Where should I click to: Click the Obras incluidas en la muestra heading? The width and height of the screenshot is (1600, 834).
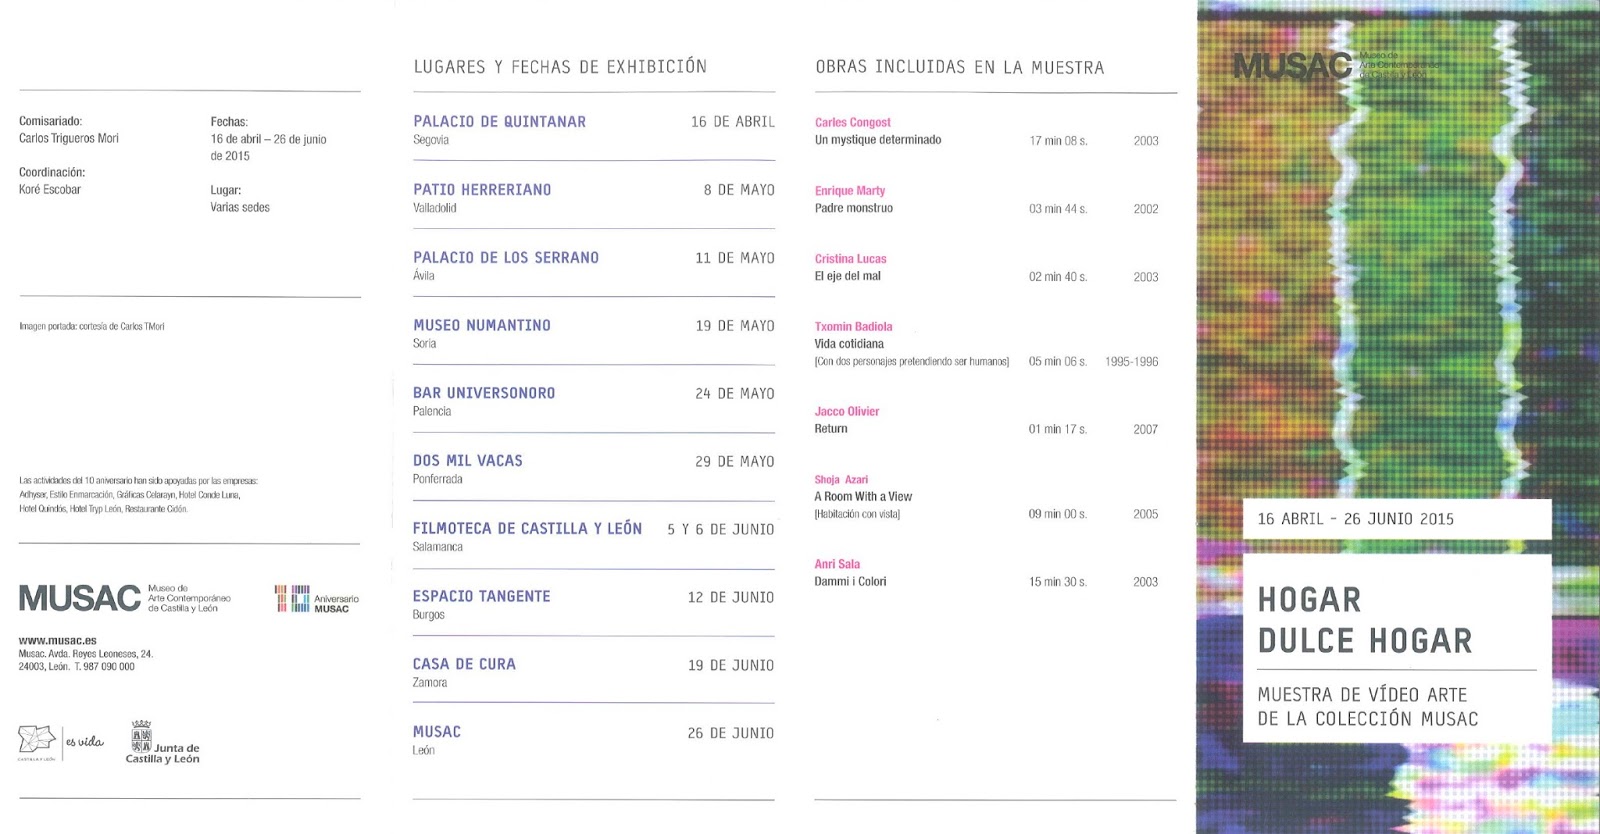959,67
